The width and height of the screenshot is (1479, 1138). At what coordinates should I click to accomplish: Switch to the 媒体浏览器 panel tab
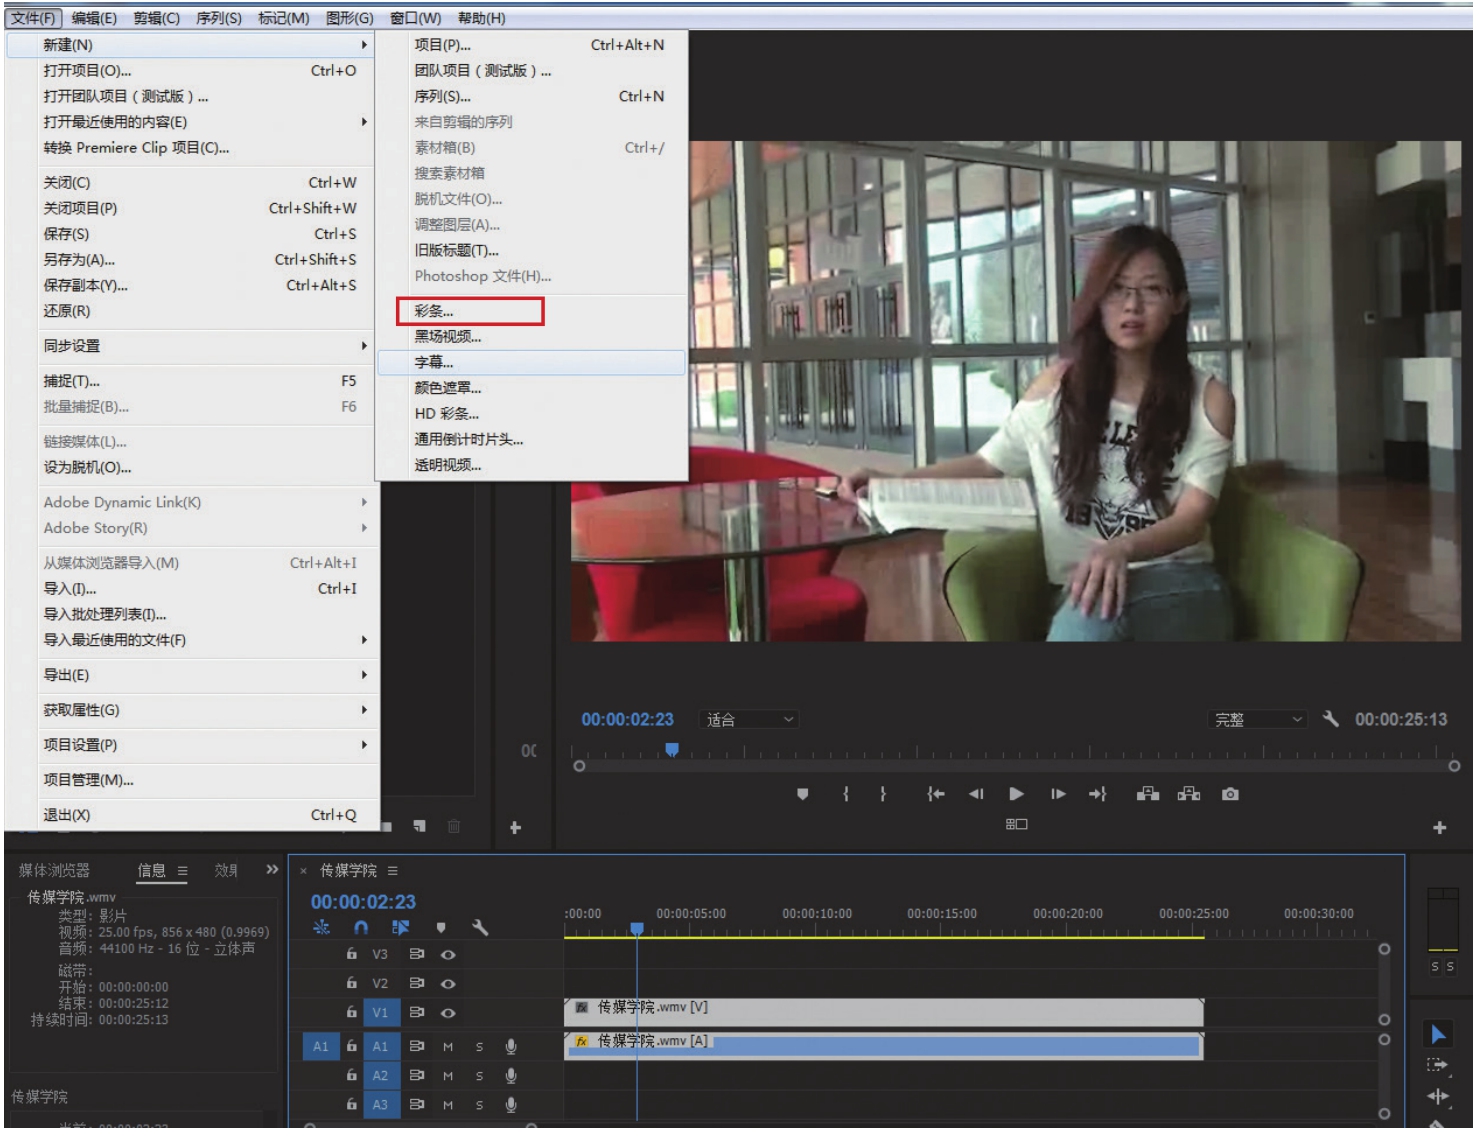[54, 871]
